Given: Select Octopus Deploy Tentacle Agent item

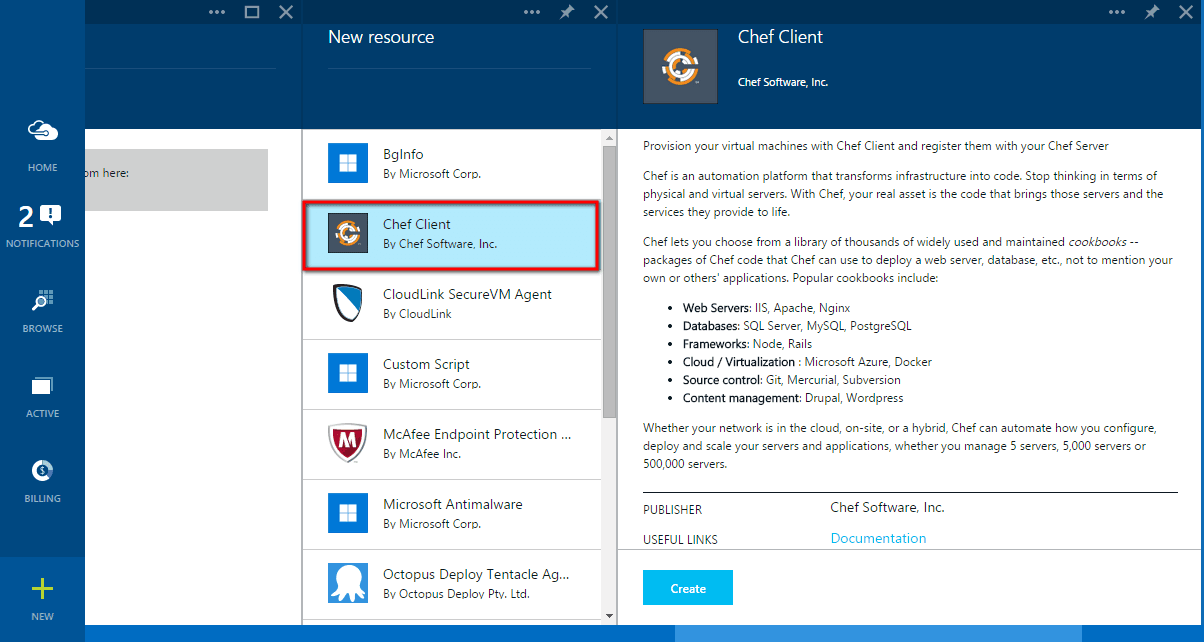Looking at the screenshot, I should (452, 584).
